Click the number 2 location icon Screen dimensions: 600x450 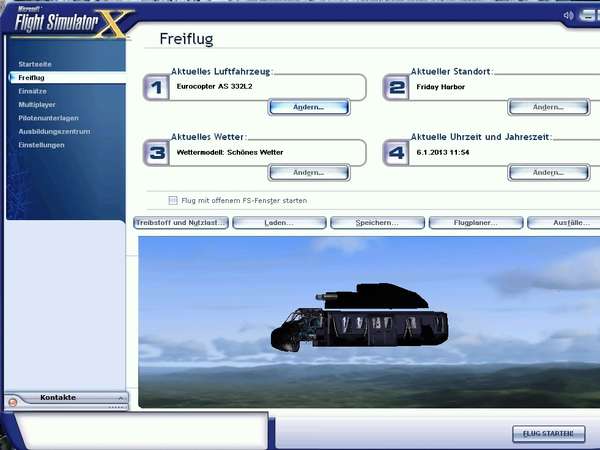(x=396, y=88)
